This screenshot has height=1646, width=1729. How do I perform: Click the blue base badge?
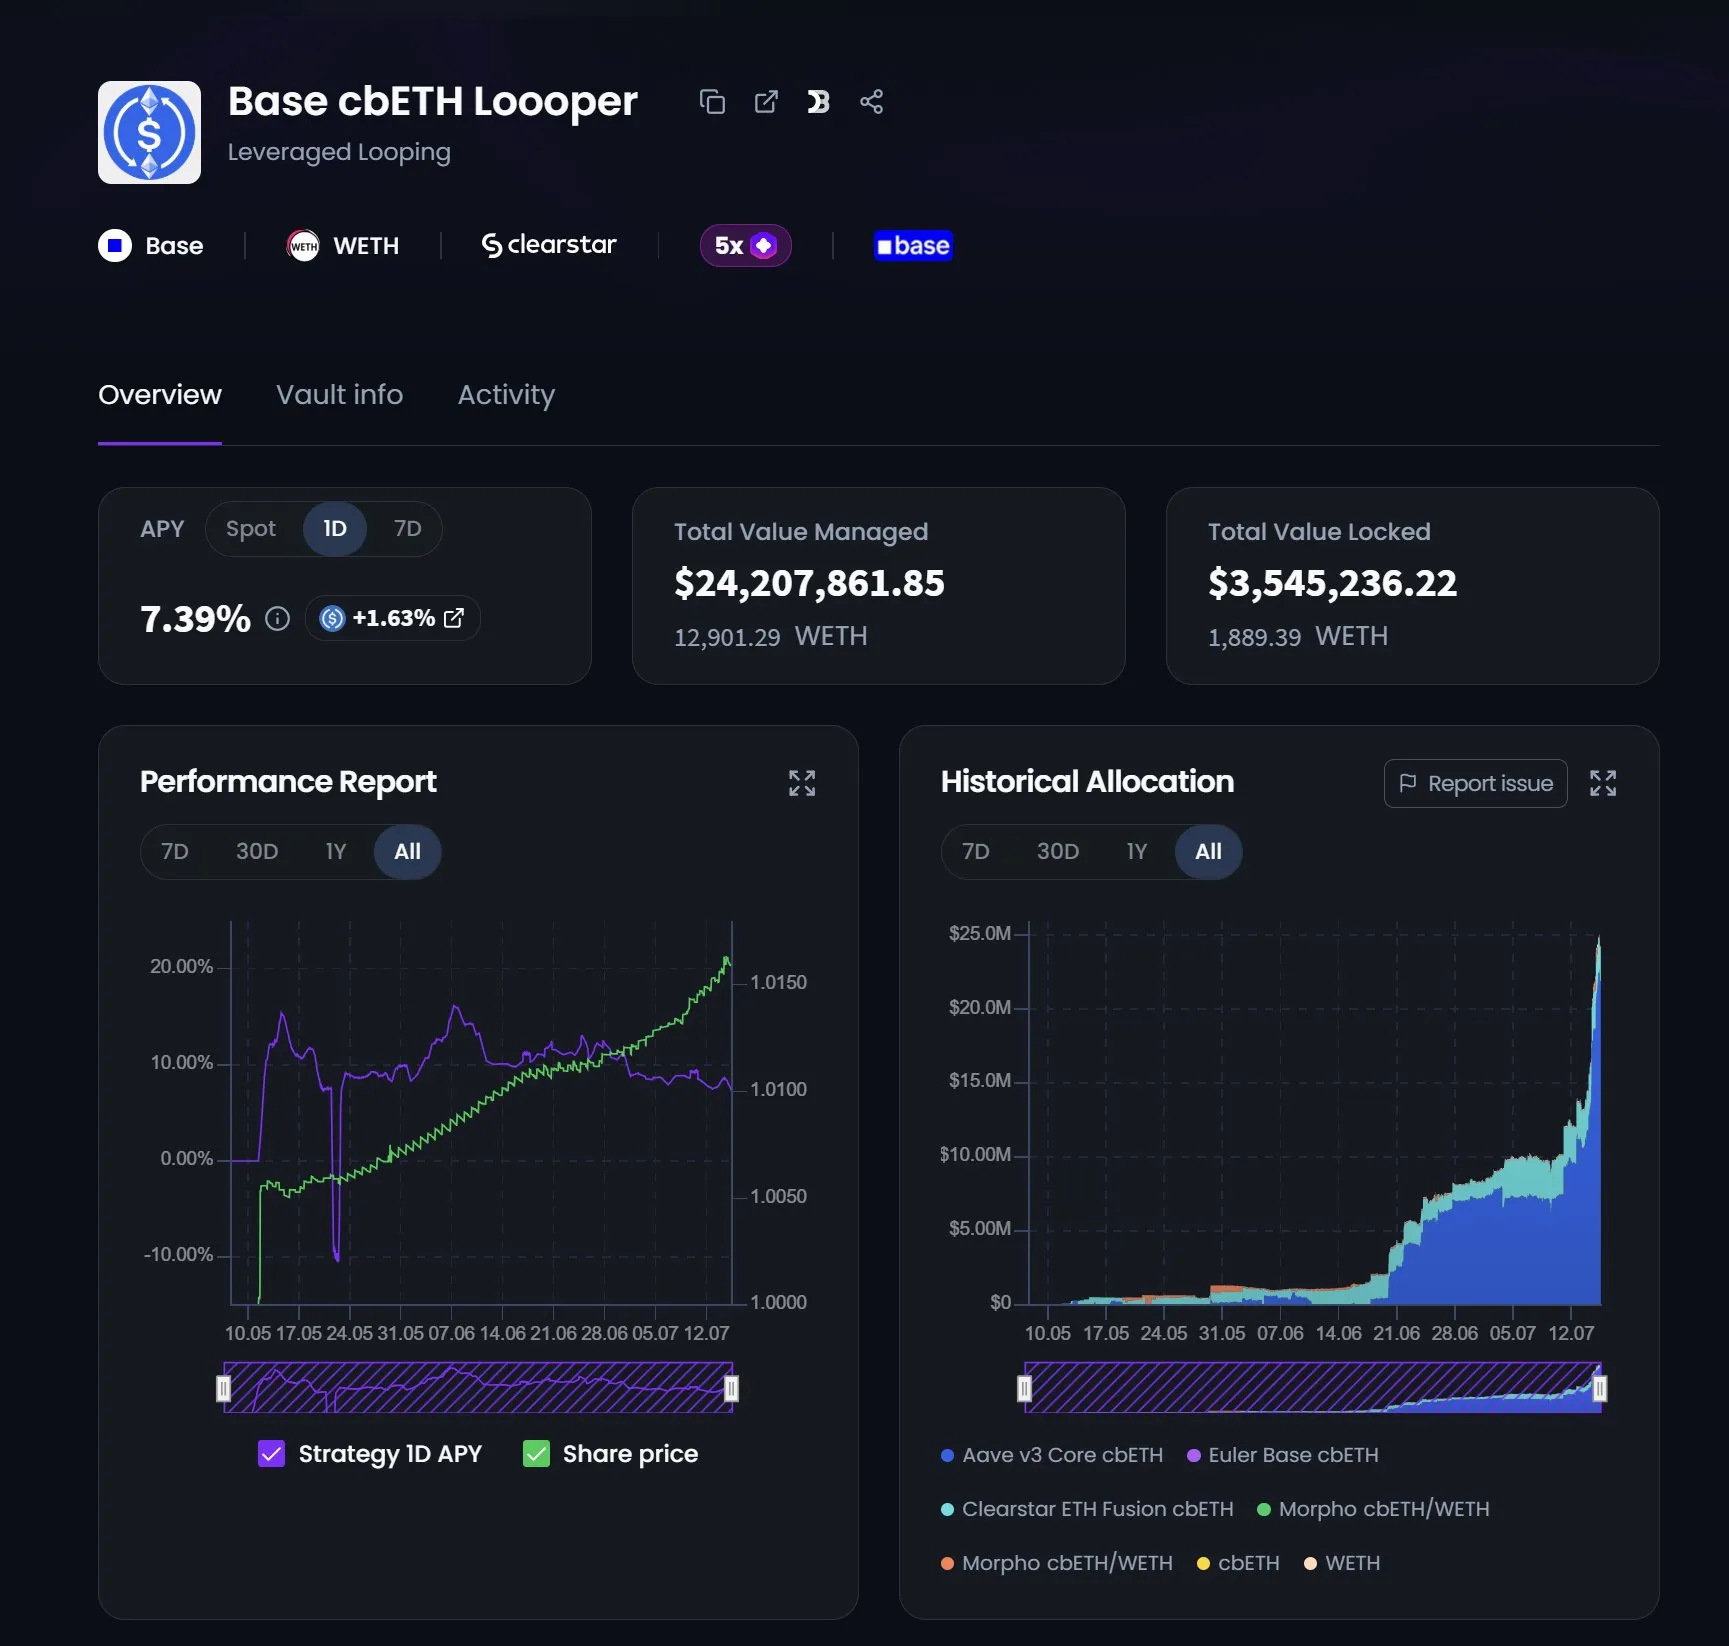(x=913, y=245)
